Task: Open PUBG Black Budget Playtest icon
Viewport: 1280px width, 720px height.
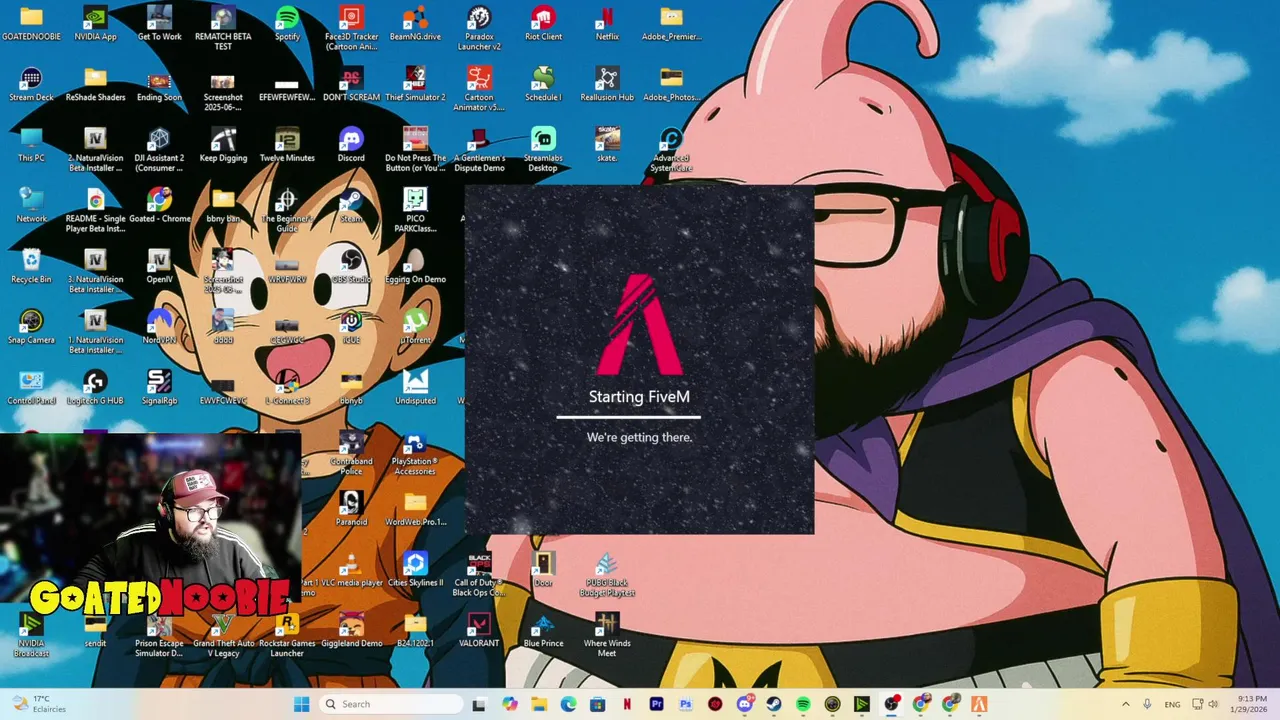Action: (x=607, y=574)
